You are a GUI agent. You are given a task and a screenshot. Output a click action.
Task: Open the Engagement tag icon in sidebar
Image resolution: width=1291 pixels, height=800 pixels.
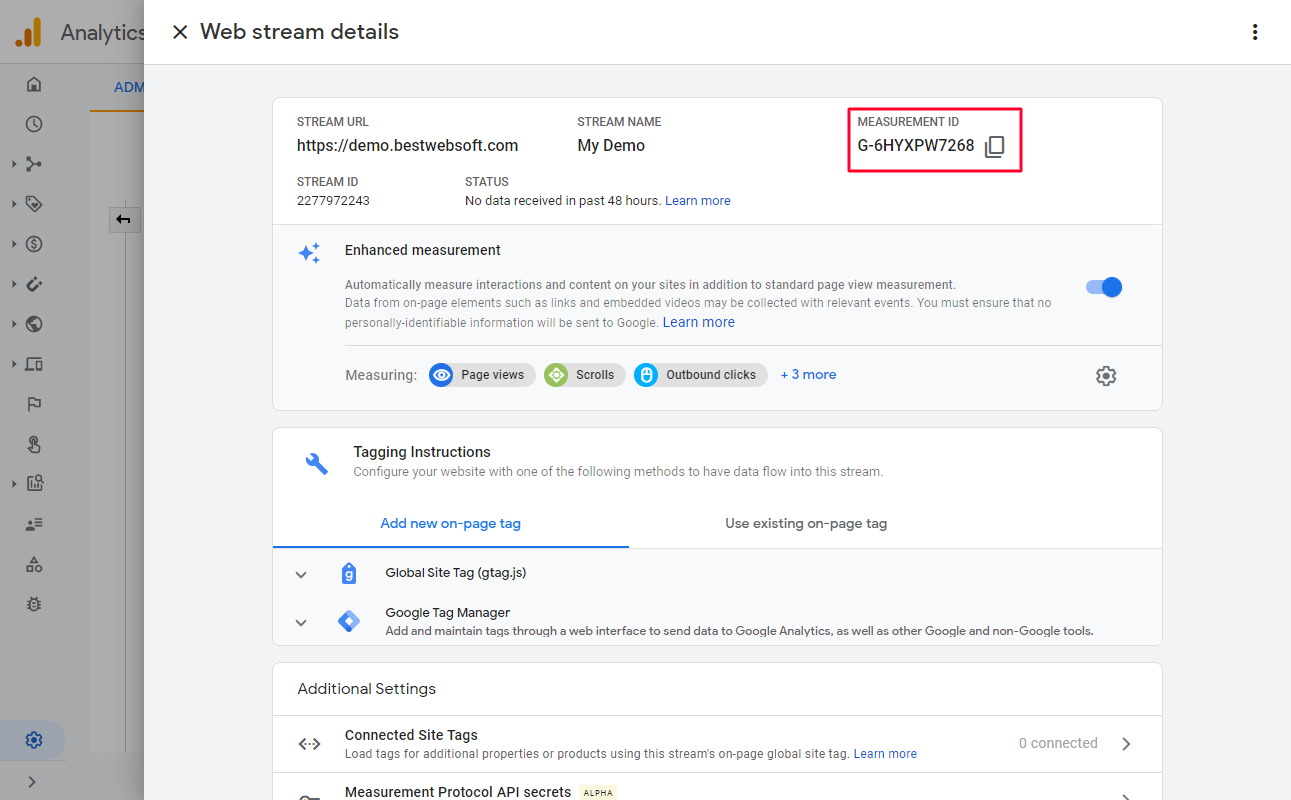pyautogui.click(x=34, y=204)
